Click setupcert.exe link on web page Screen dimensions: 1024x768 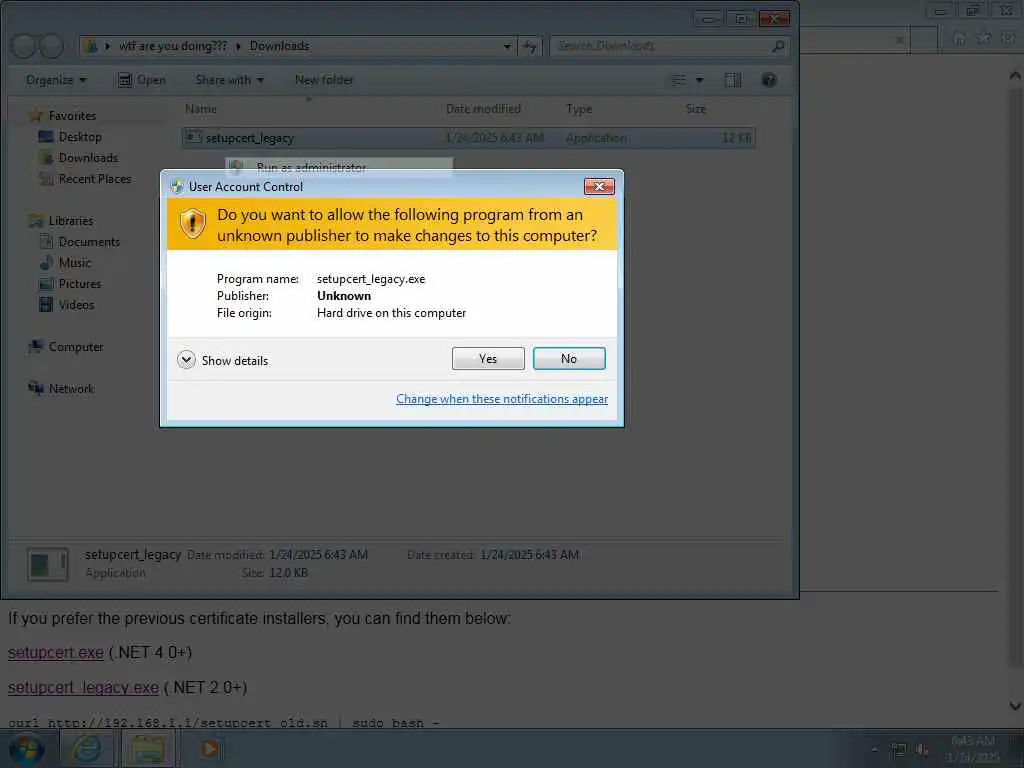pos(56,652)
